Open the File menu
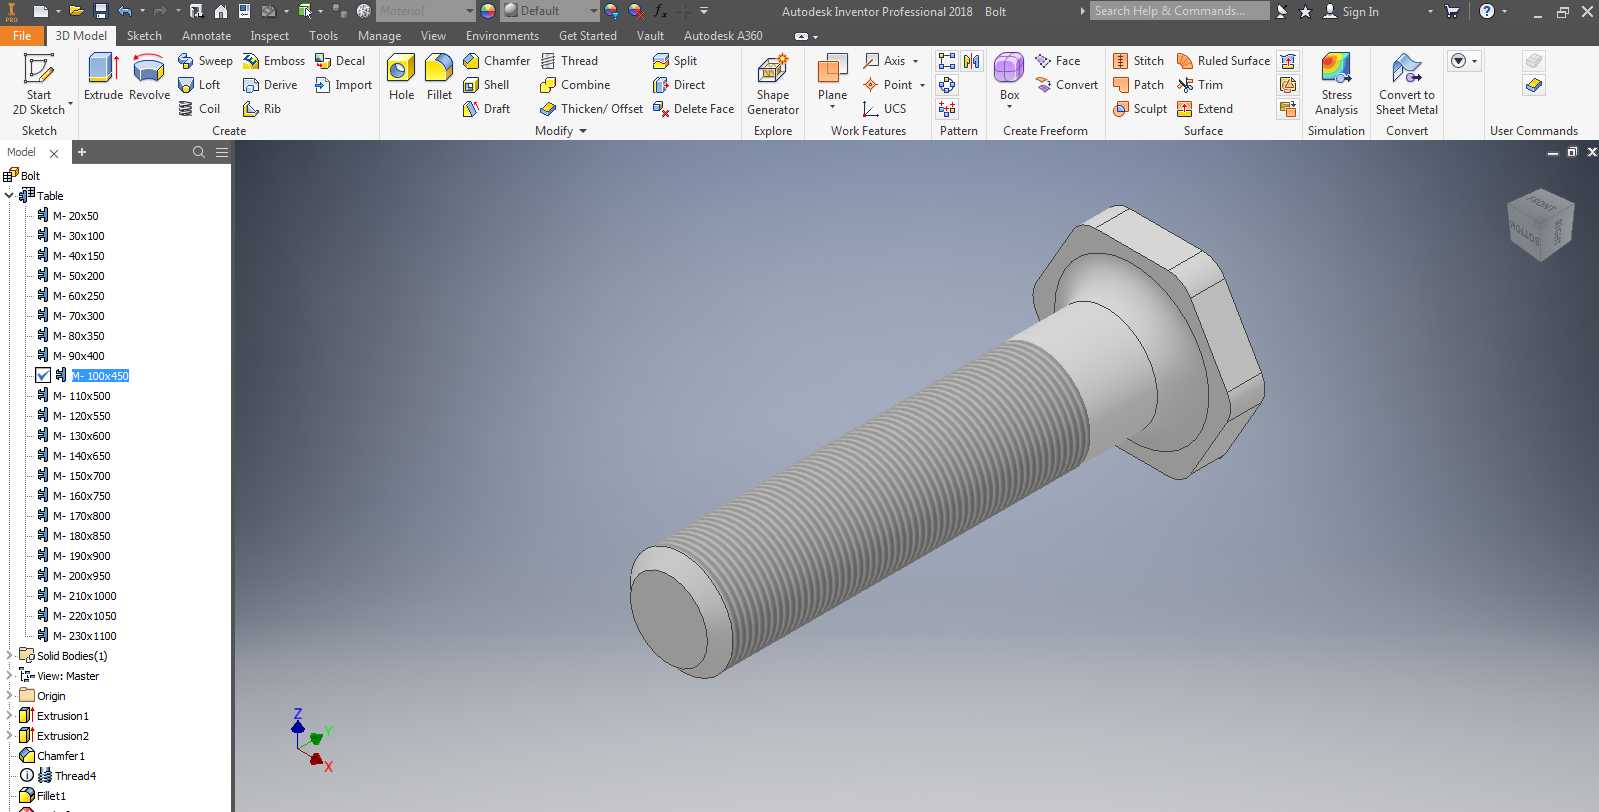1599x812 pixels. point(22,36)
